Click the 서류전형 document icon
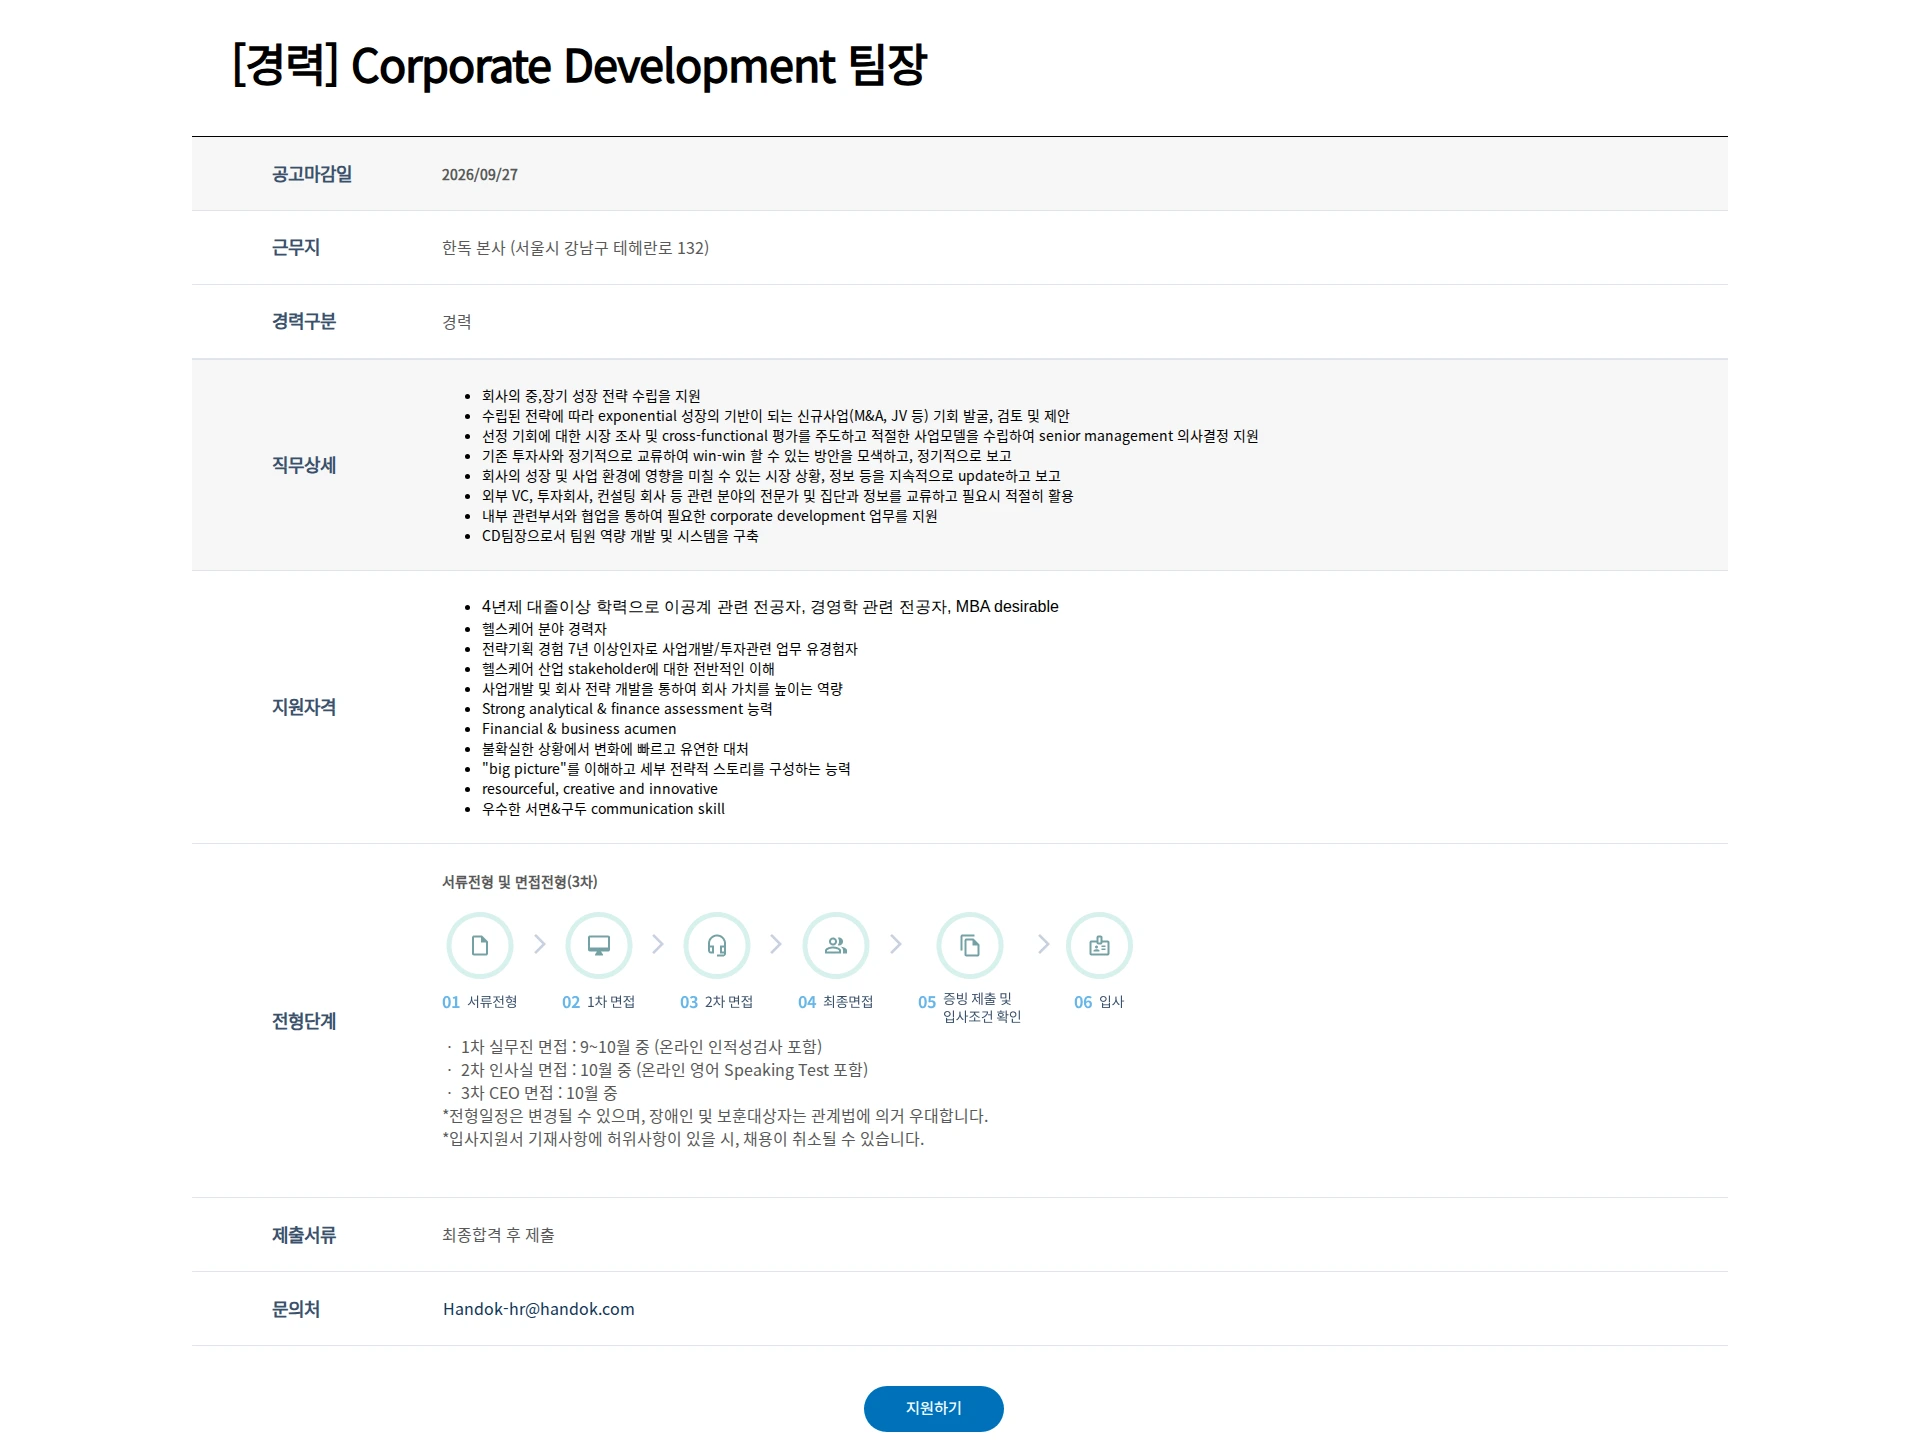 point(480,945)
